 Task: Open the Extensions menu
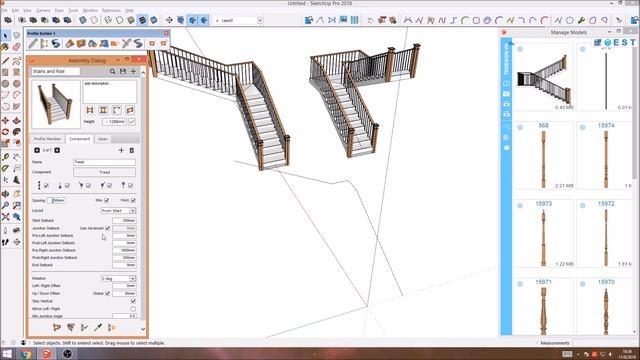[x=111, y=10]
